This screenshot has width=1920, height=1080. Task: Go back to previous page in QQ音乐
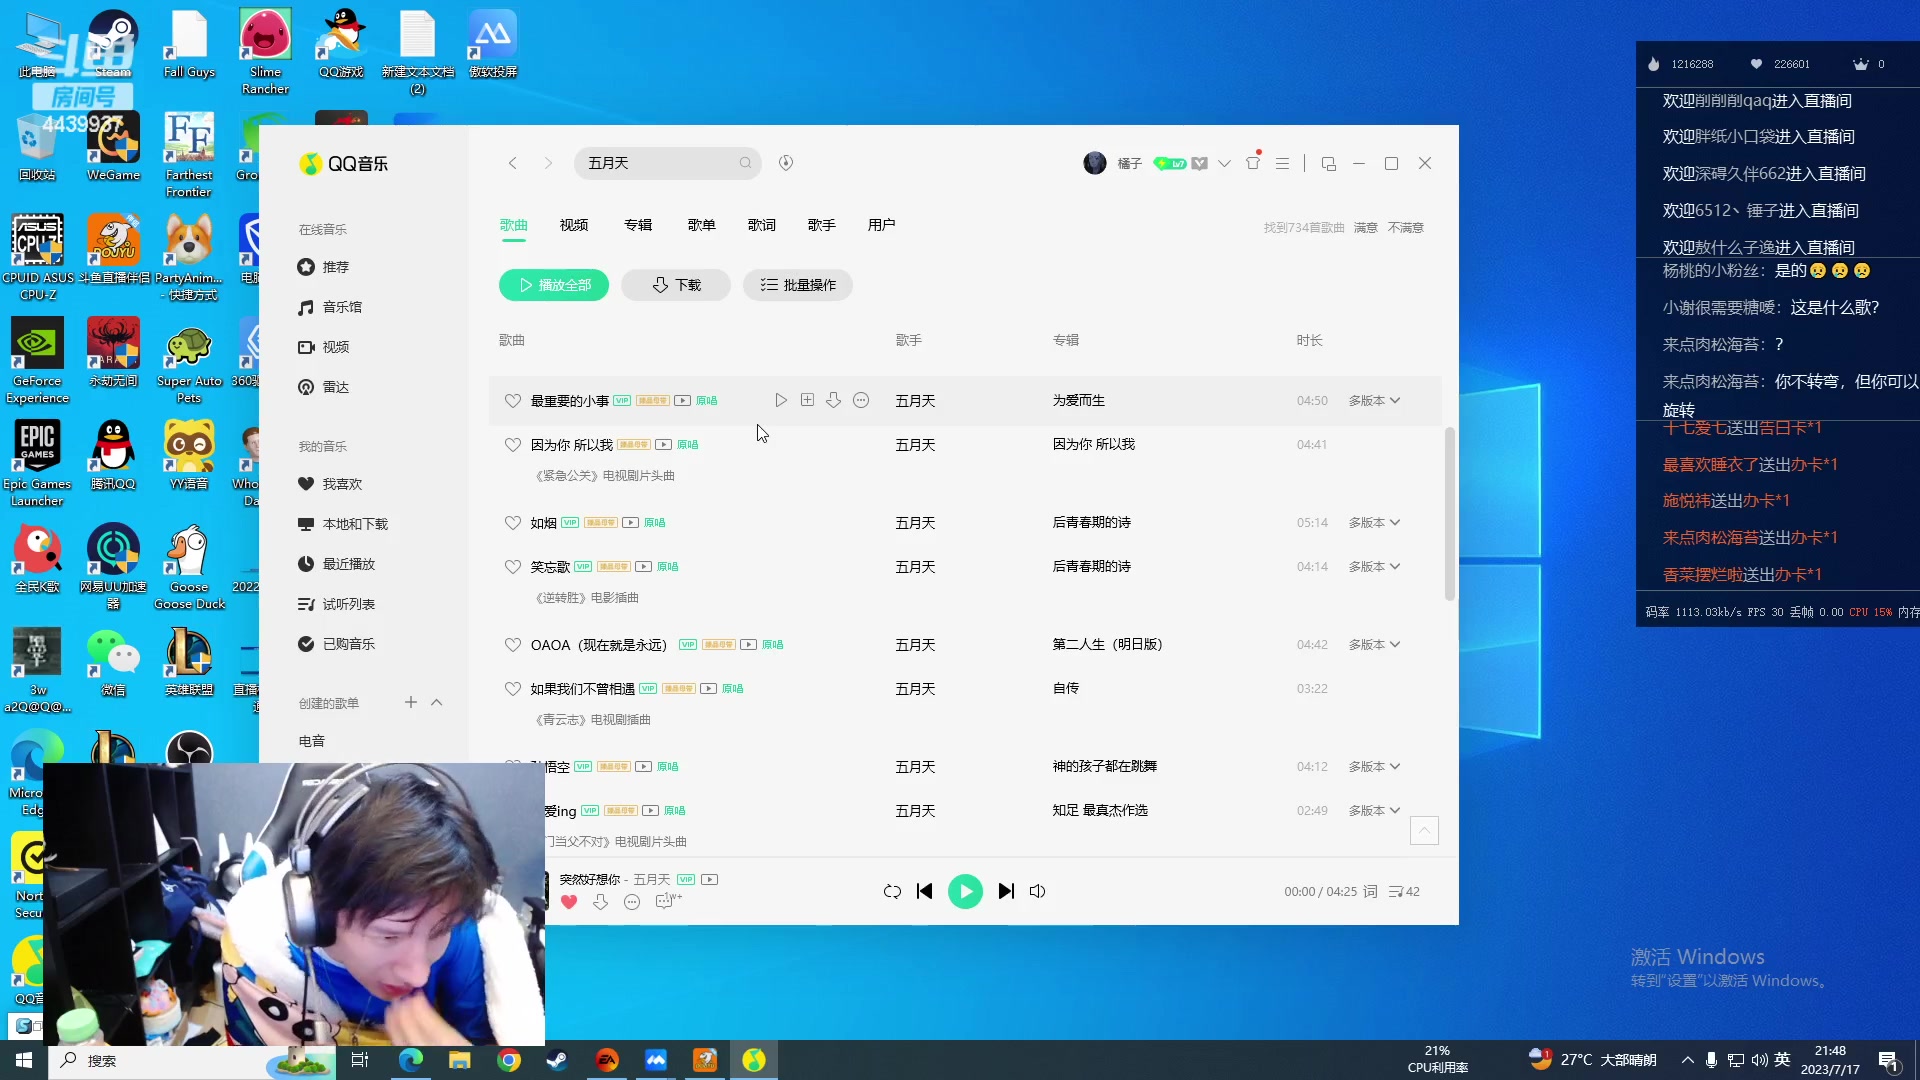click(512, 163)
